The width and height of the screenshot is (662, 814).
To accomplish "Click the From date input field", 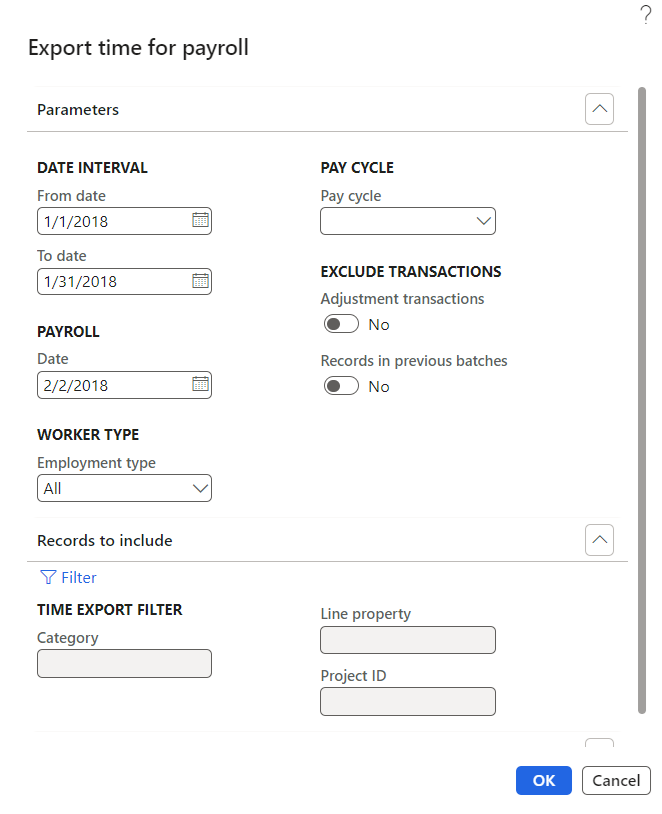I will 110,220.
